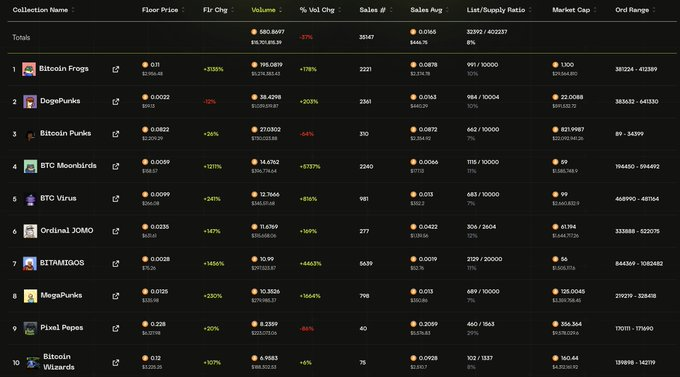Open BTC Virus external link icon
Image resolution: width=680 pixels, height=377 pixels.
click(x=116, y=199)
